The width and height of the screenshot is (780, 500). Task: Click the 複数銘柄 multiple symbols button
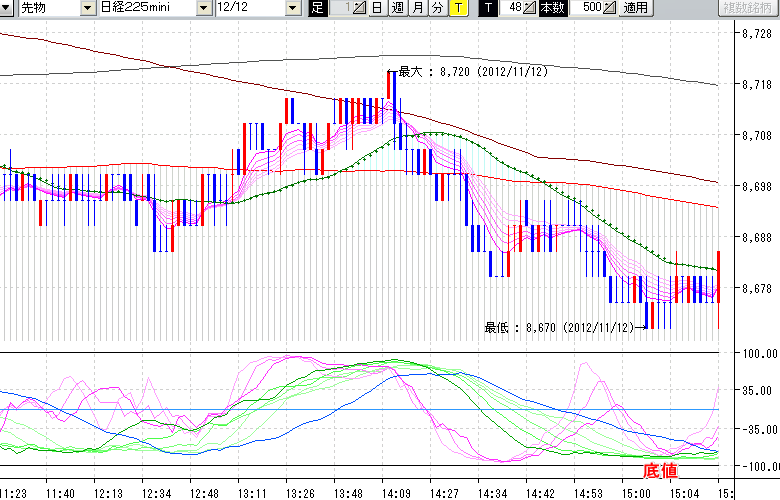[x=748, y=8]
